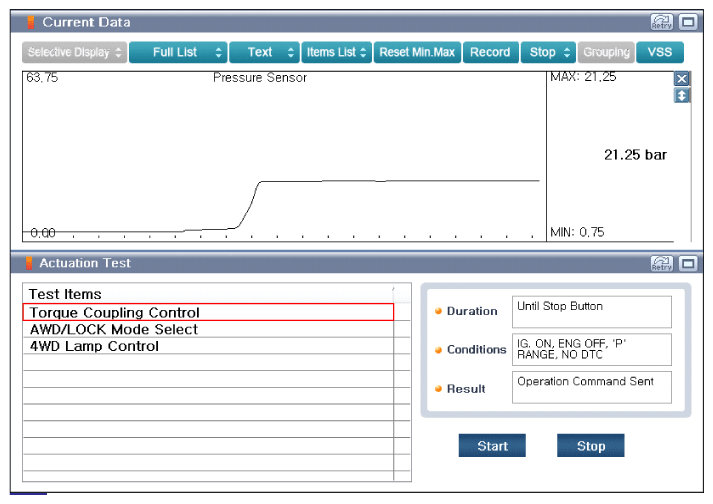Click the Retry icon in Actuation Test header
Viewport: 713px width, 504px height.
662,263
